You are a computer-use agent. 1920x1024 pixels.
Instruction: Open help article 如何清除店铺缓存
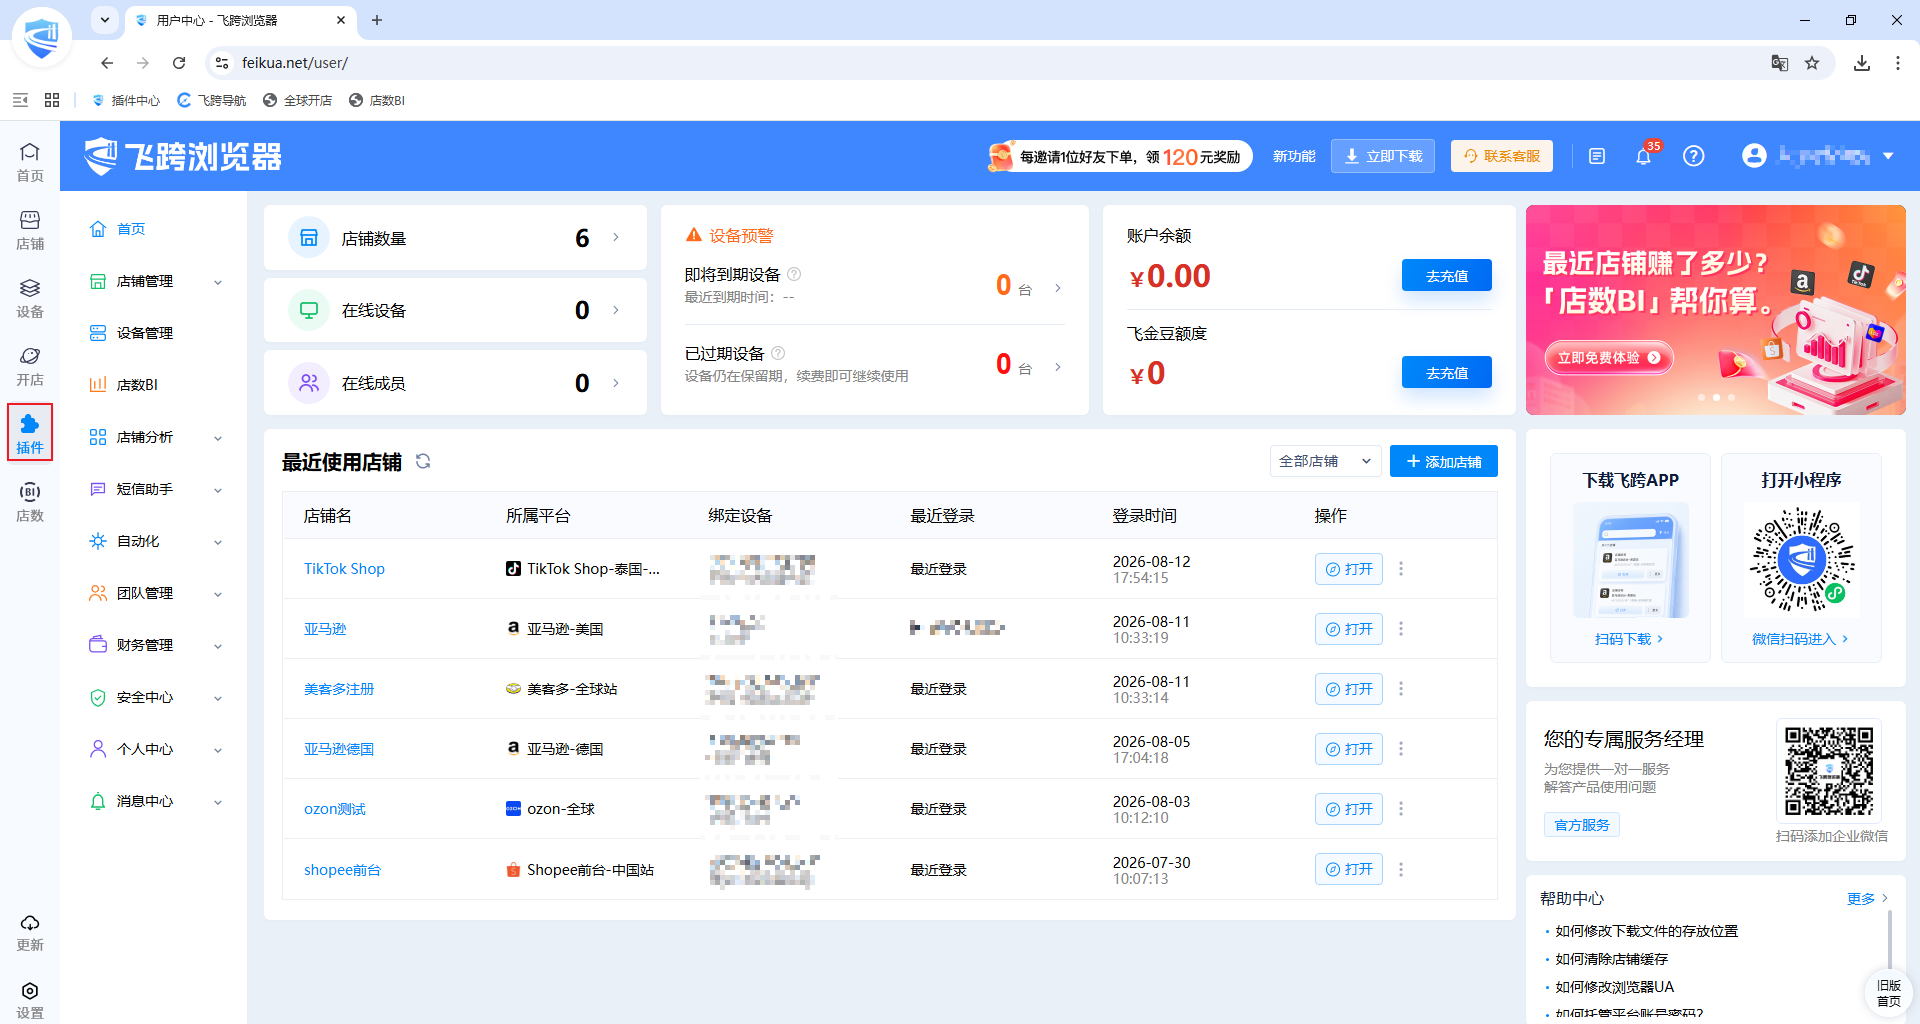tap(1612, 959)
